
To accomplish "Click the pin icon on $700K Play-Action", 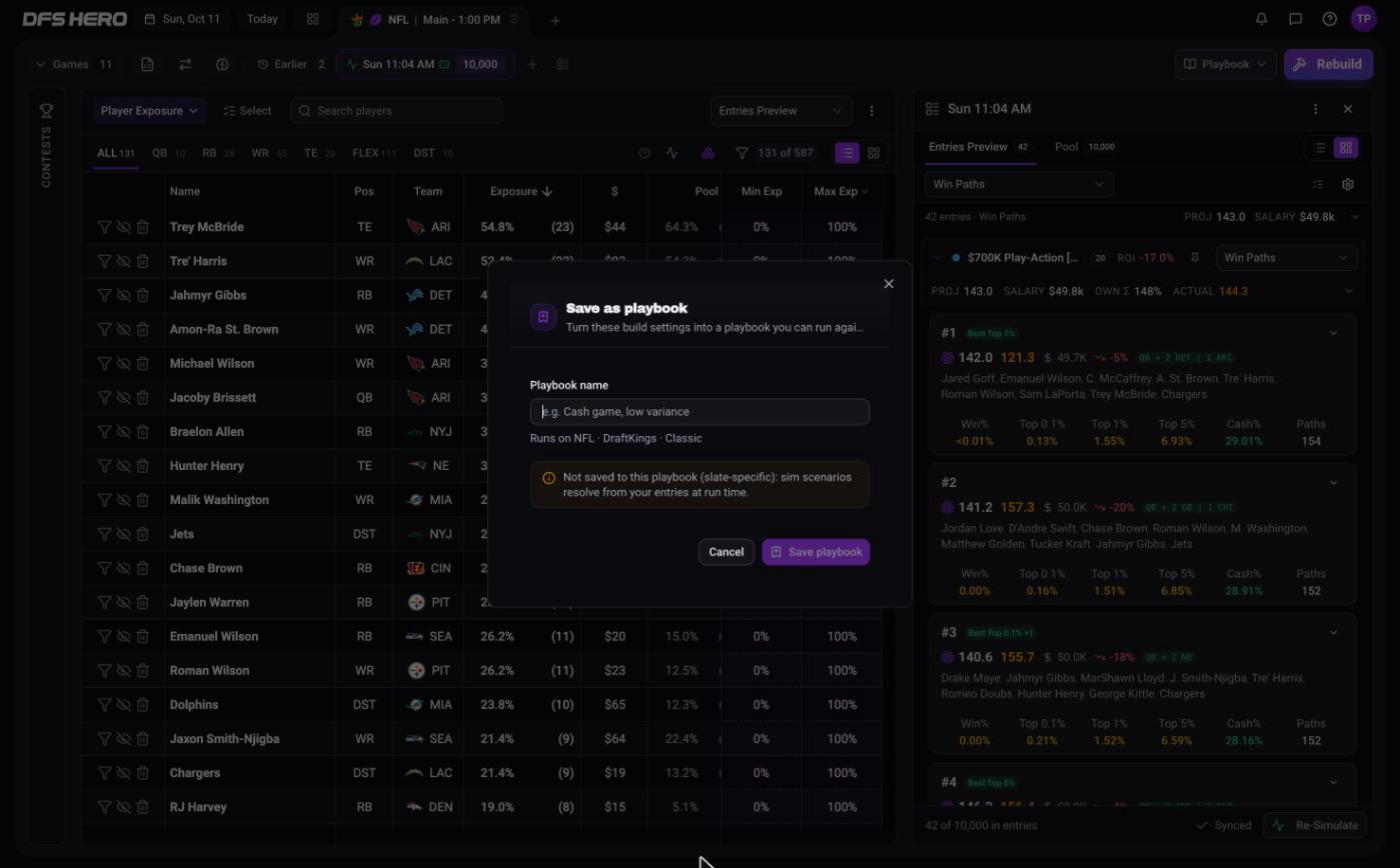I will point(1195,258).
